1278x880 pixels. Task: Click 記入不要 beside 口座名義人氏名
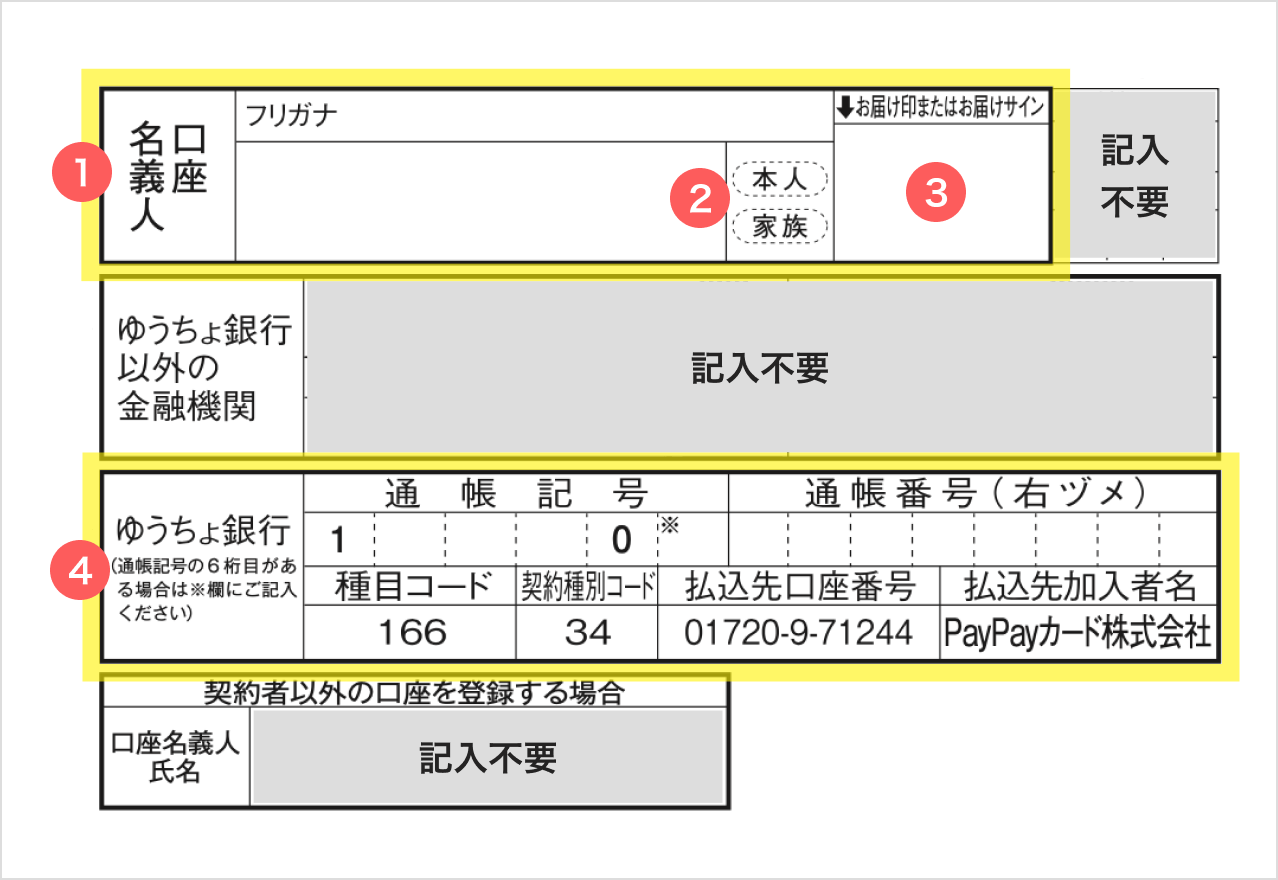click(x=488, y=758)
